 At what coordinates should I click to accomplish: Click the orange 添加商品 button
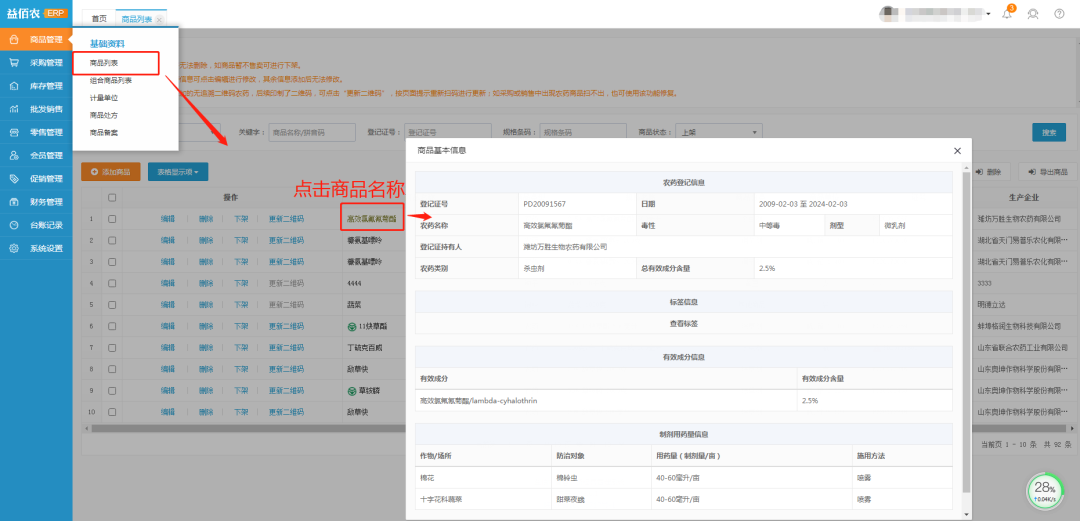110,172
